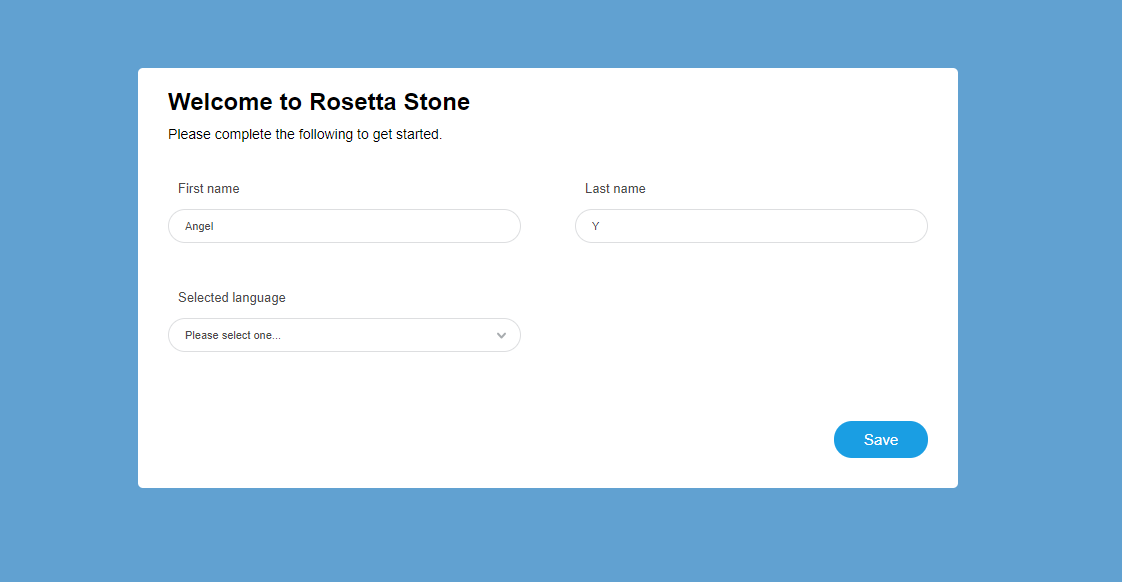The width and height of the screenshot is (1122, 582).
Task: Click the "Y" text in Last name
Action: [x=596, y=227]
